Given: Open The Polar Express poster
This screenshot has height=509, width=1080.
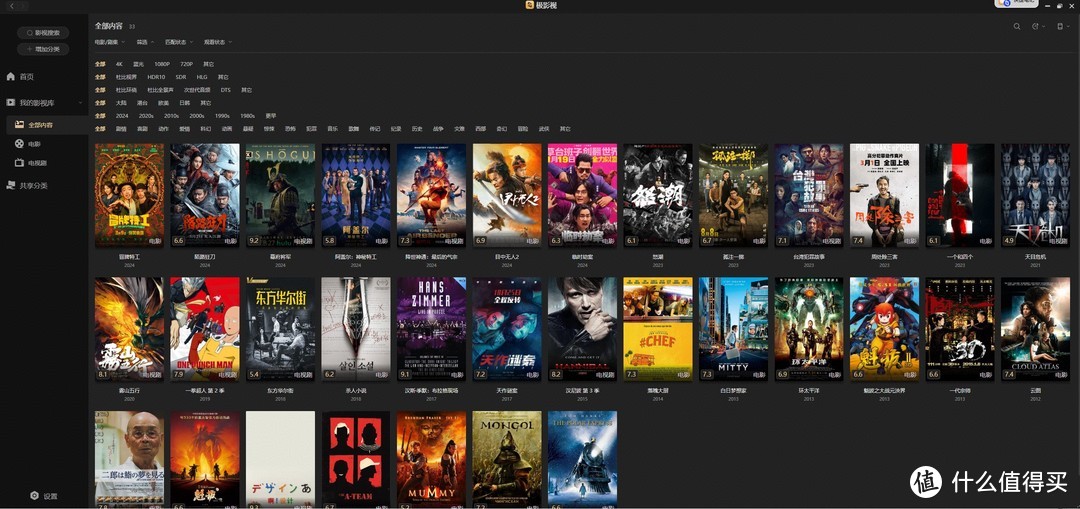Looking at the screenshot, I should (583, 459).
